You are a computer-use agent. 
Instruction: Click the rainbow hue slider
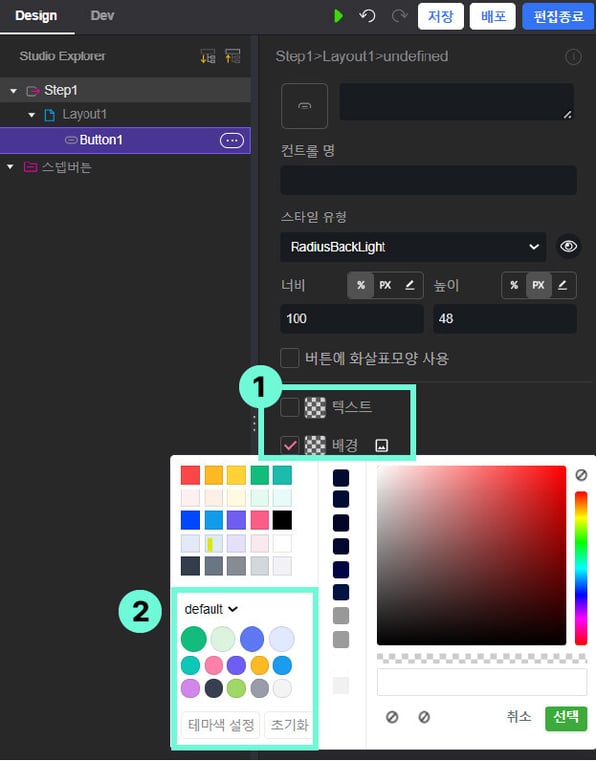581,568
